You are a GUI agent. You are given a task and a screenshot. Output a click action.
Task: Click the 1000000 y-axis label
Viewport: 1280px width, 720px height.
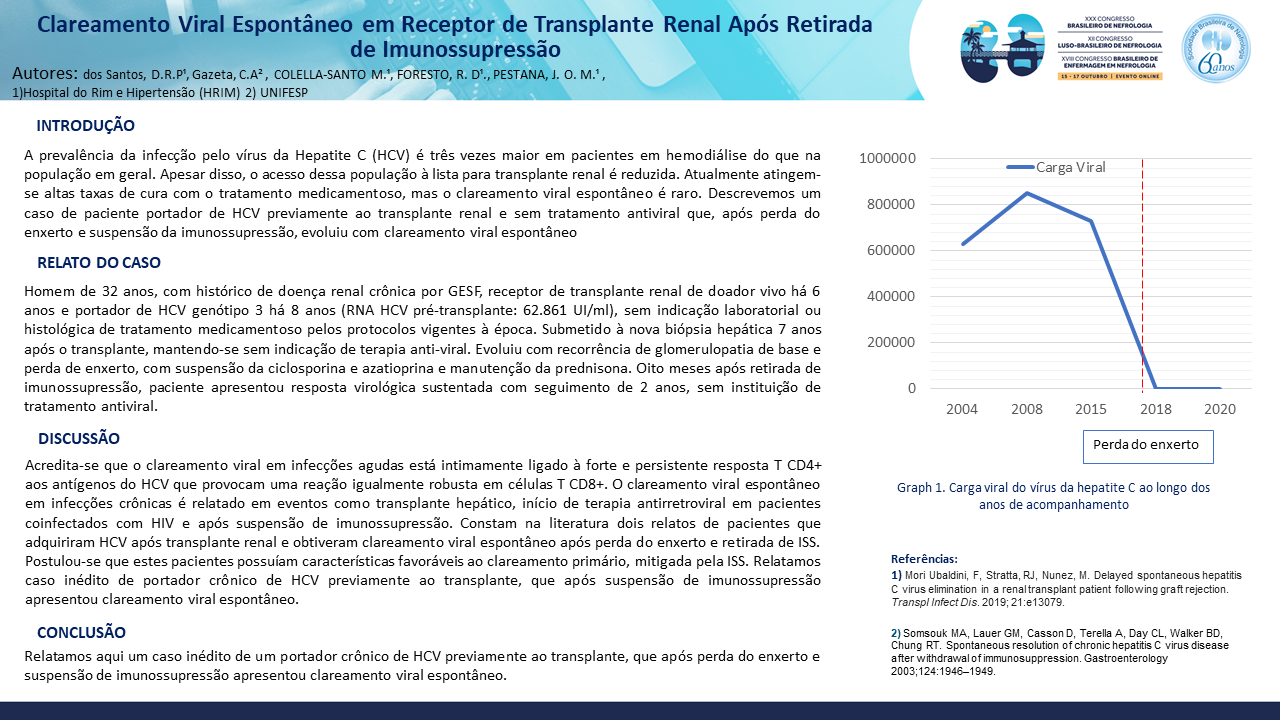pos(887,159)
